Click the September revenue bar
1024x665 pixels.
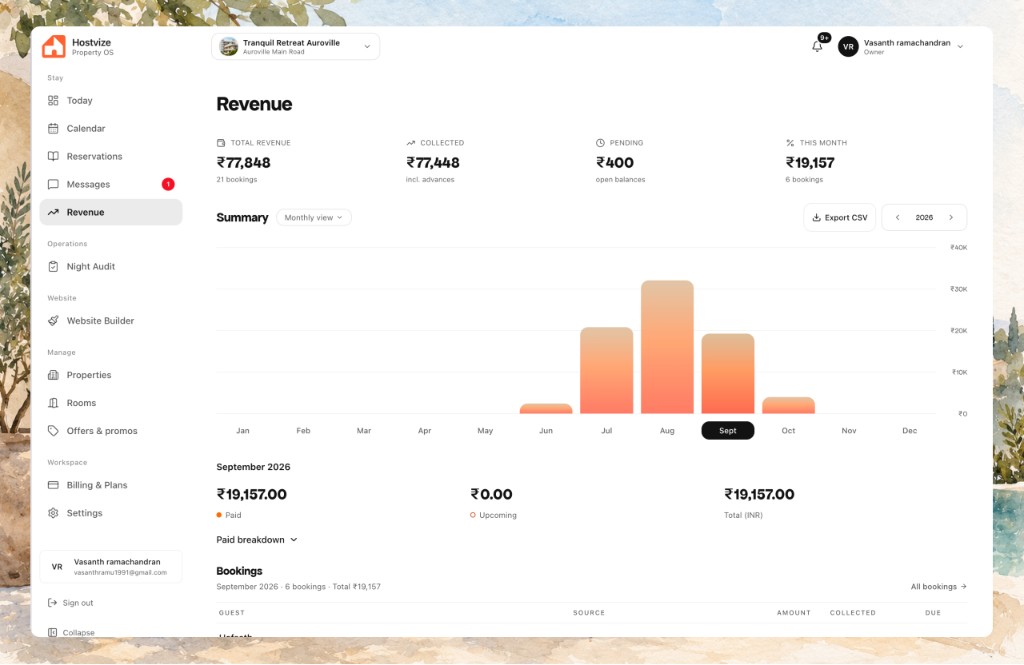728,374
